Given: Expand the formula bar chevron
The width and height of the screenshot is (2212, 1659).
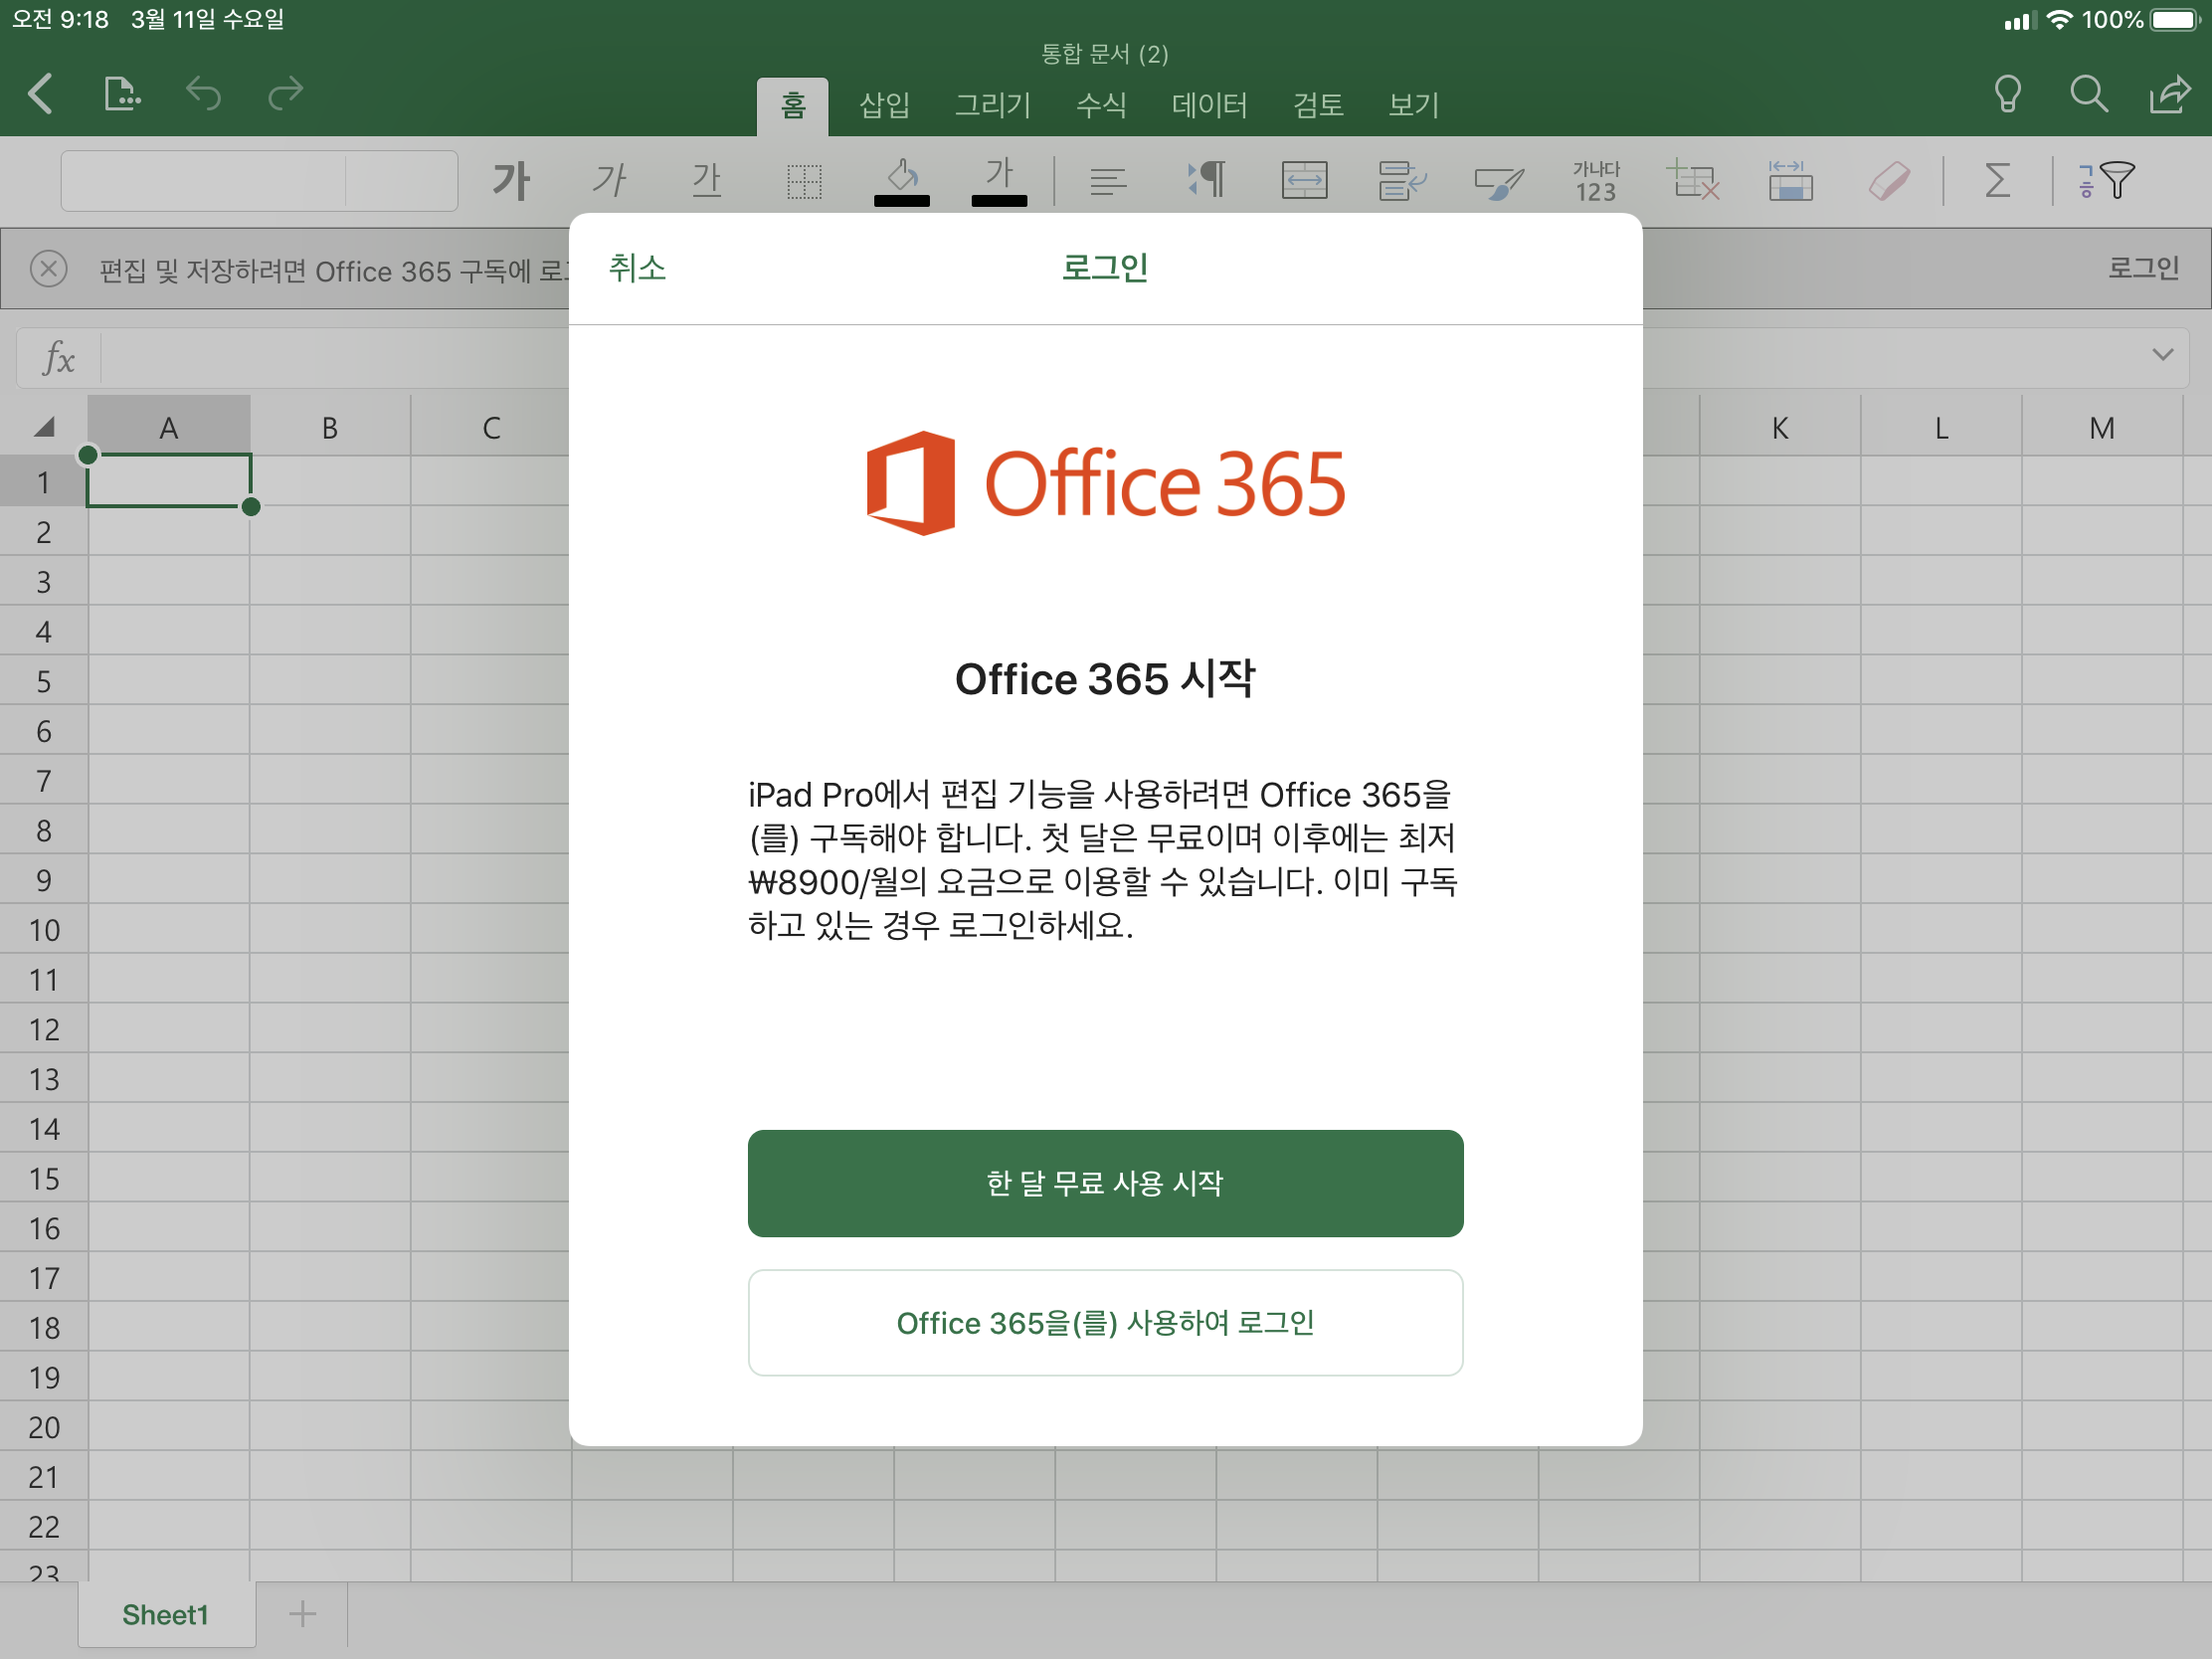Looking at the screenshot, I should click(2162, 355).
